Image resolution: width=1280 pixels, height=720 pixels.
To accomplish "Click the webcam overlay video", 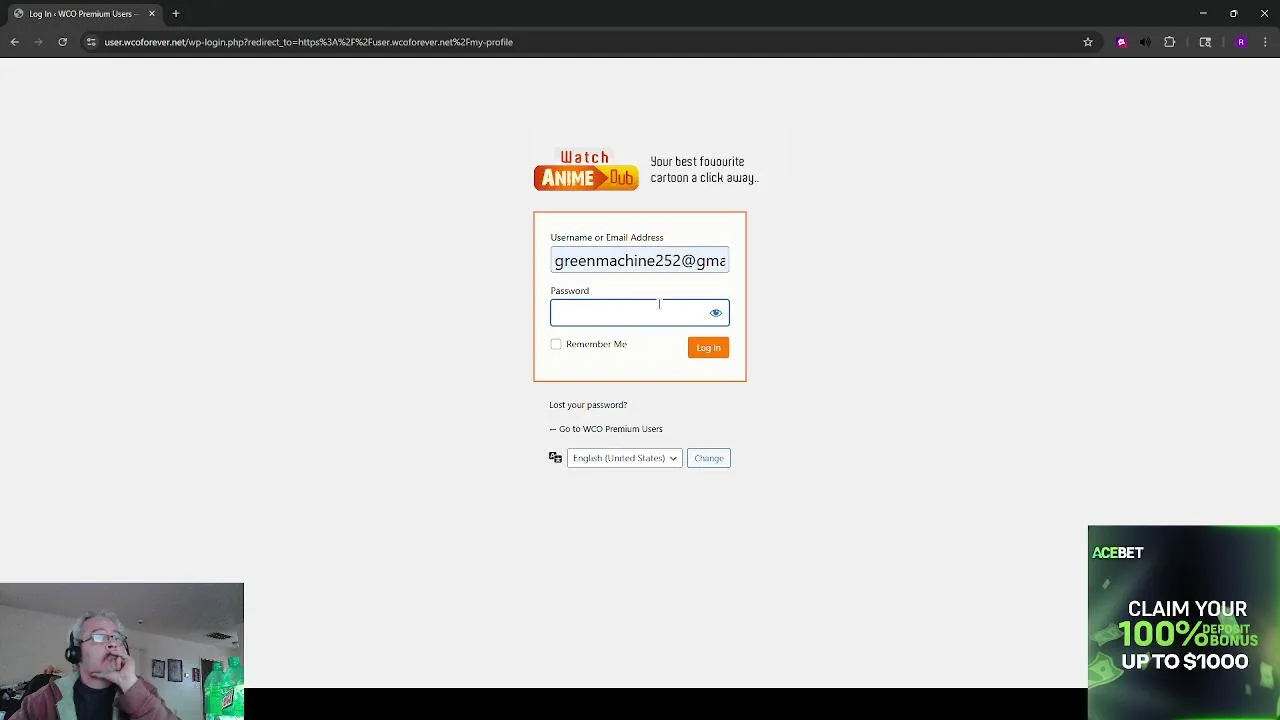I will pyautogui.click(x=122, y=651).
